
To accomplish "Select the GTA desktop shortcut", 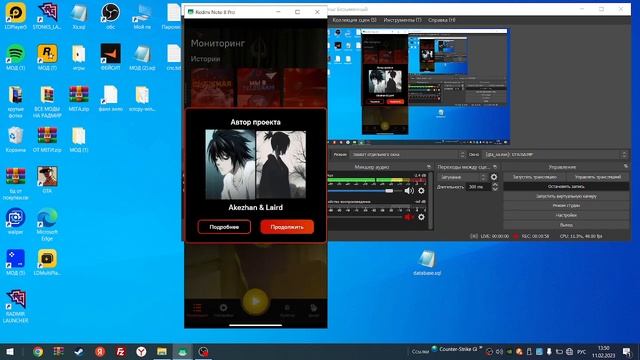I will 47,180.
